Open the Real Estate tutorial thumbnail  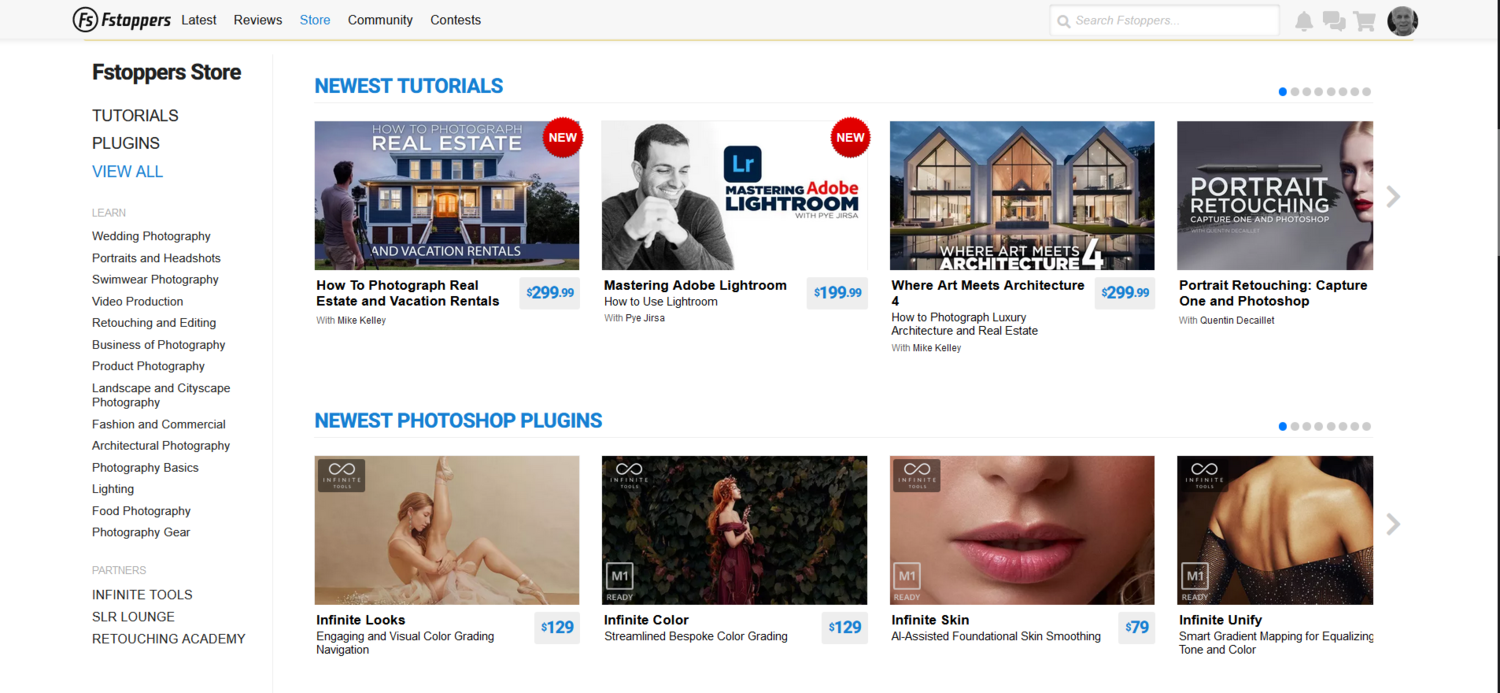[x=447, y=196]
